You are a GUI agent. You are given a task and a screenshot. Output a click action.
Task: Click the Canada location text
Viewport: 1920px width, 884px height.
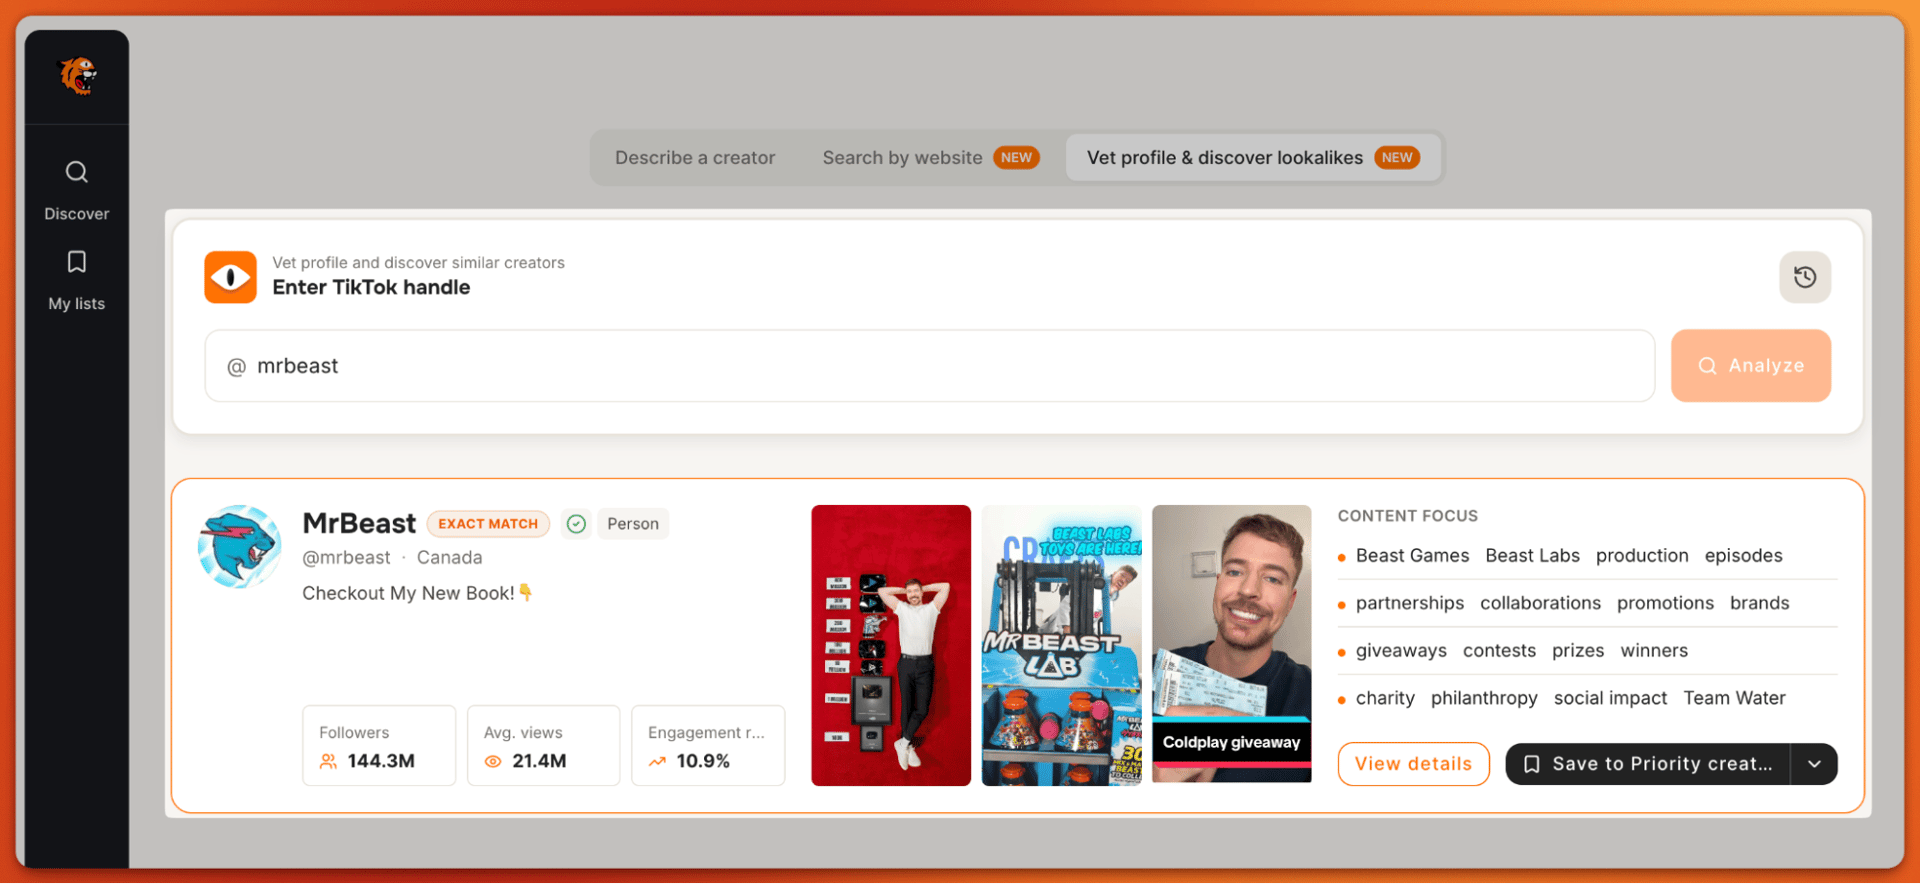coord(449,558)
